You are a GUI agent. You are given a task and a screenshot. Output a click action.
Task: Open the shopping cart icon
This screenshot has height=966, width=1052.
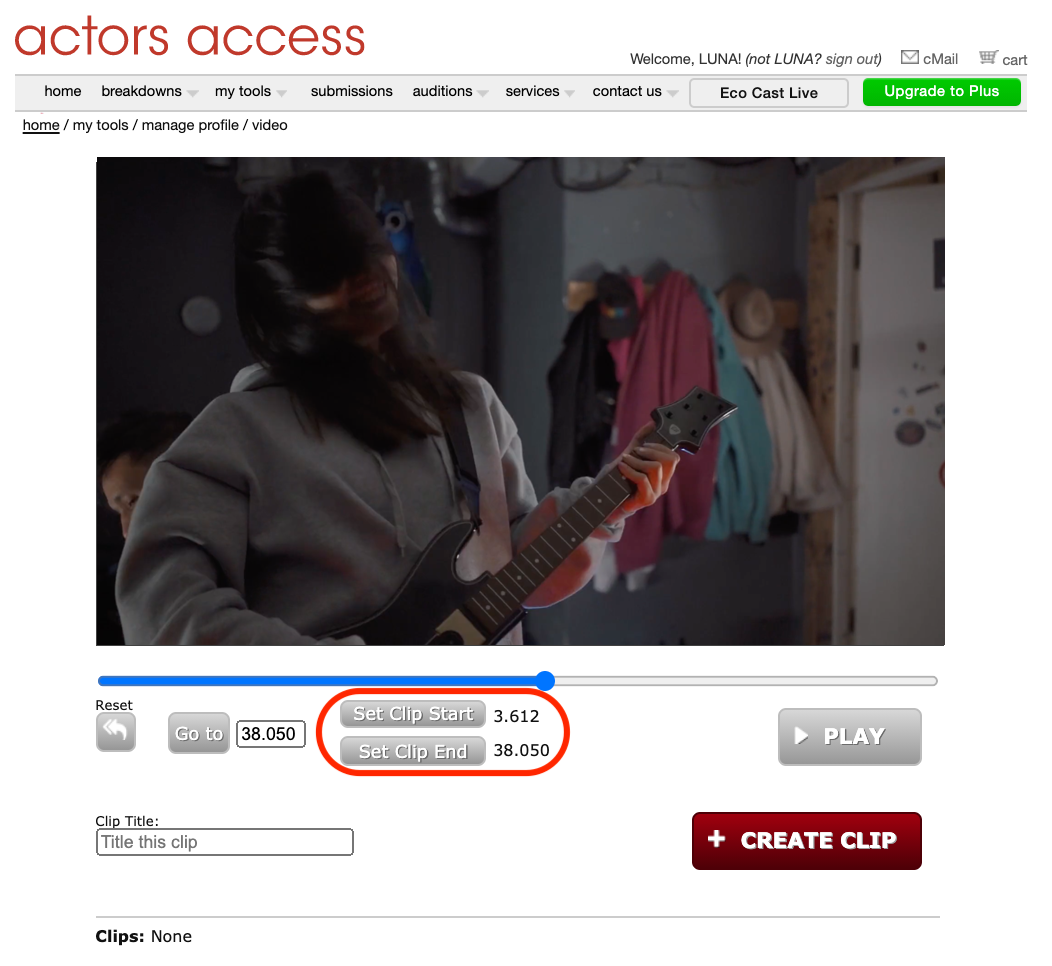tap(988, 57)
